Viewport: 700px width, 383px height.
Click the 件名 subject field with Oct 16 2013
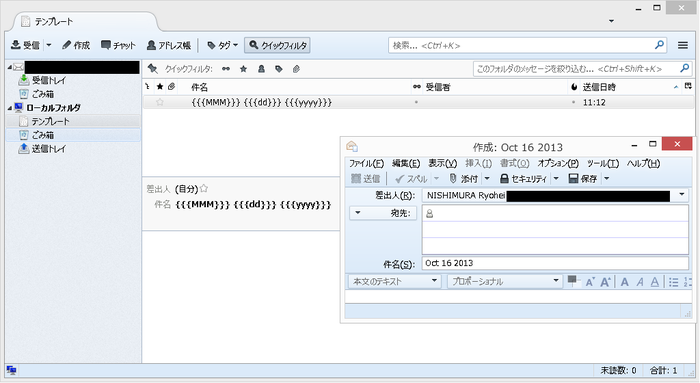click(555, 263)
